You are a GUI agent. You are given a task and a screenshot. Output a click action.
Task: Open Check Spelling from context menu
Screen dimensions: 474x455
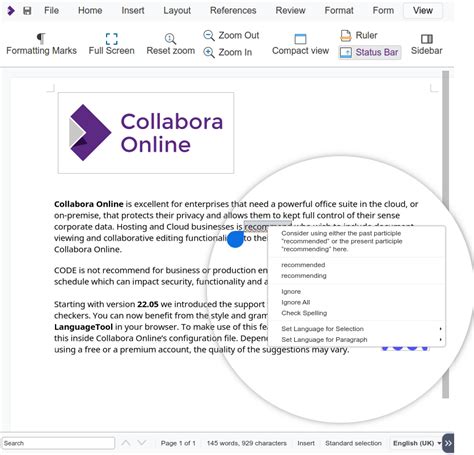point(304,313)
